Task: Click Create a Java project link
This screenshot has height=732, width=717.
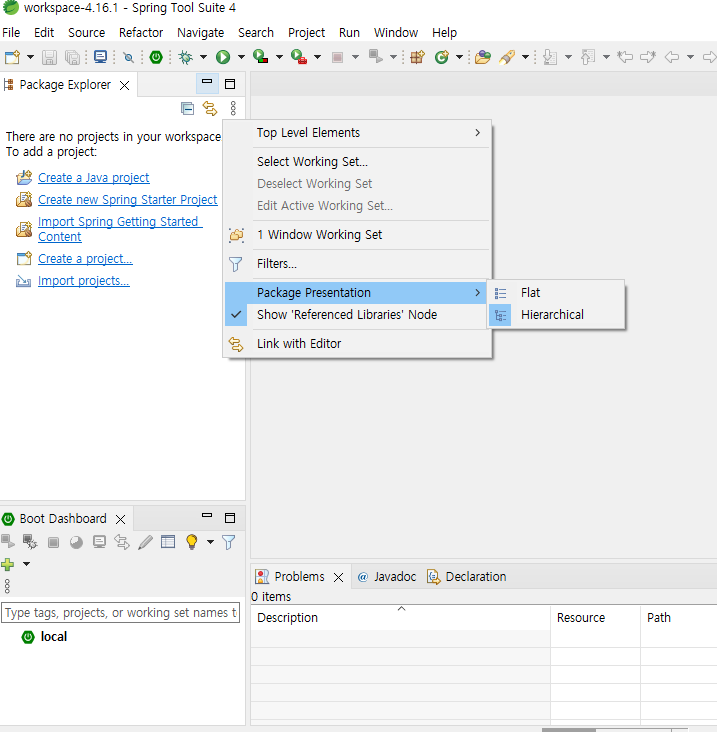Action: point(93,178)
